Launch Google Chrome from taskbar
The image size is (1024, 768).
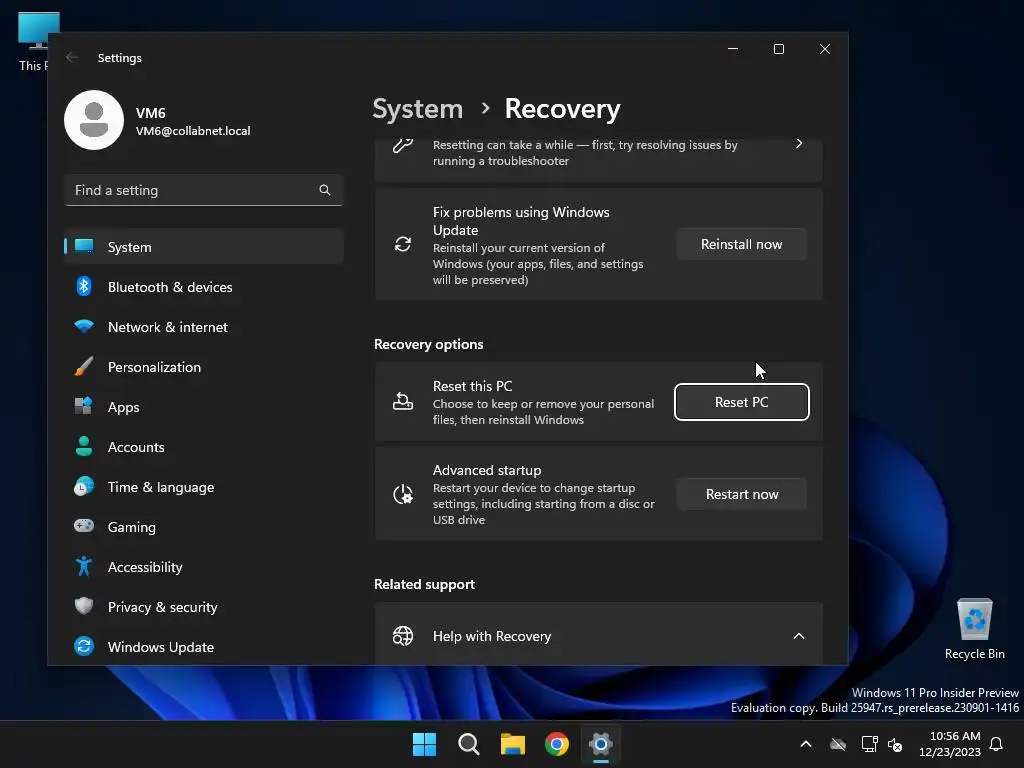pos(557,744)
